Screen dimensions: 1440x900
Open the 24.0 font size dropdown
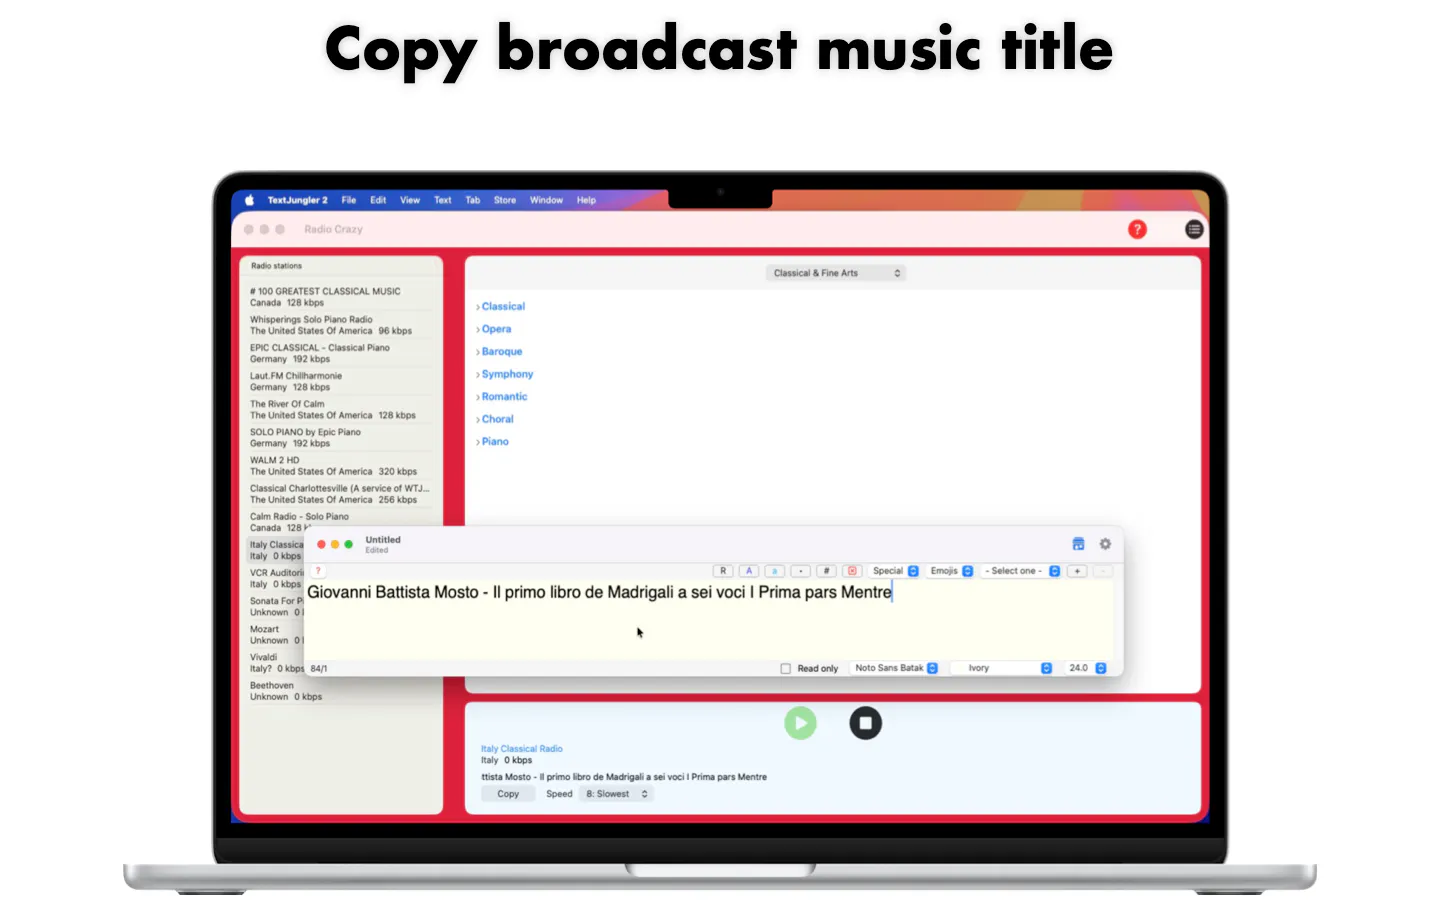[1086, 668]
